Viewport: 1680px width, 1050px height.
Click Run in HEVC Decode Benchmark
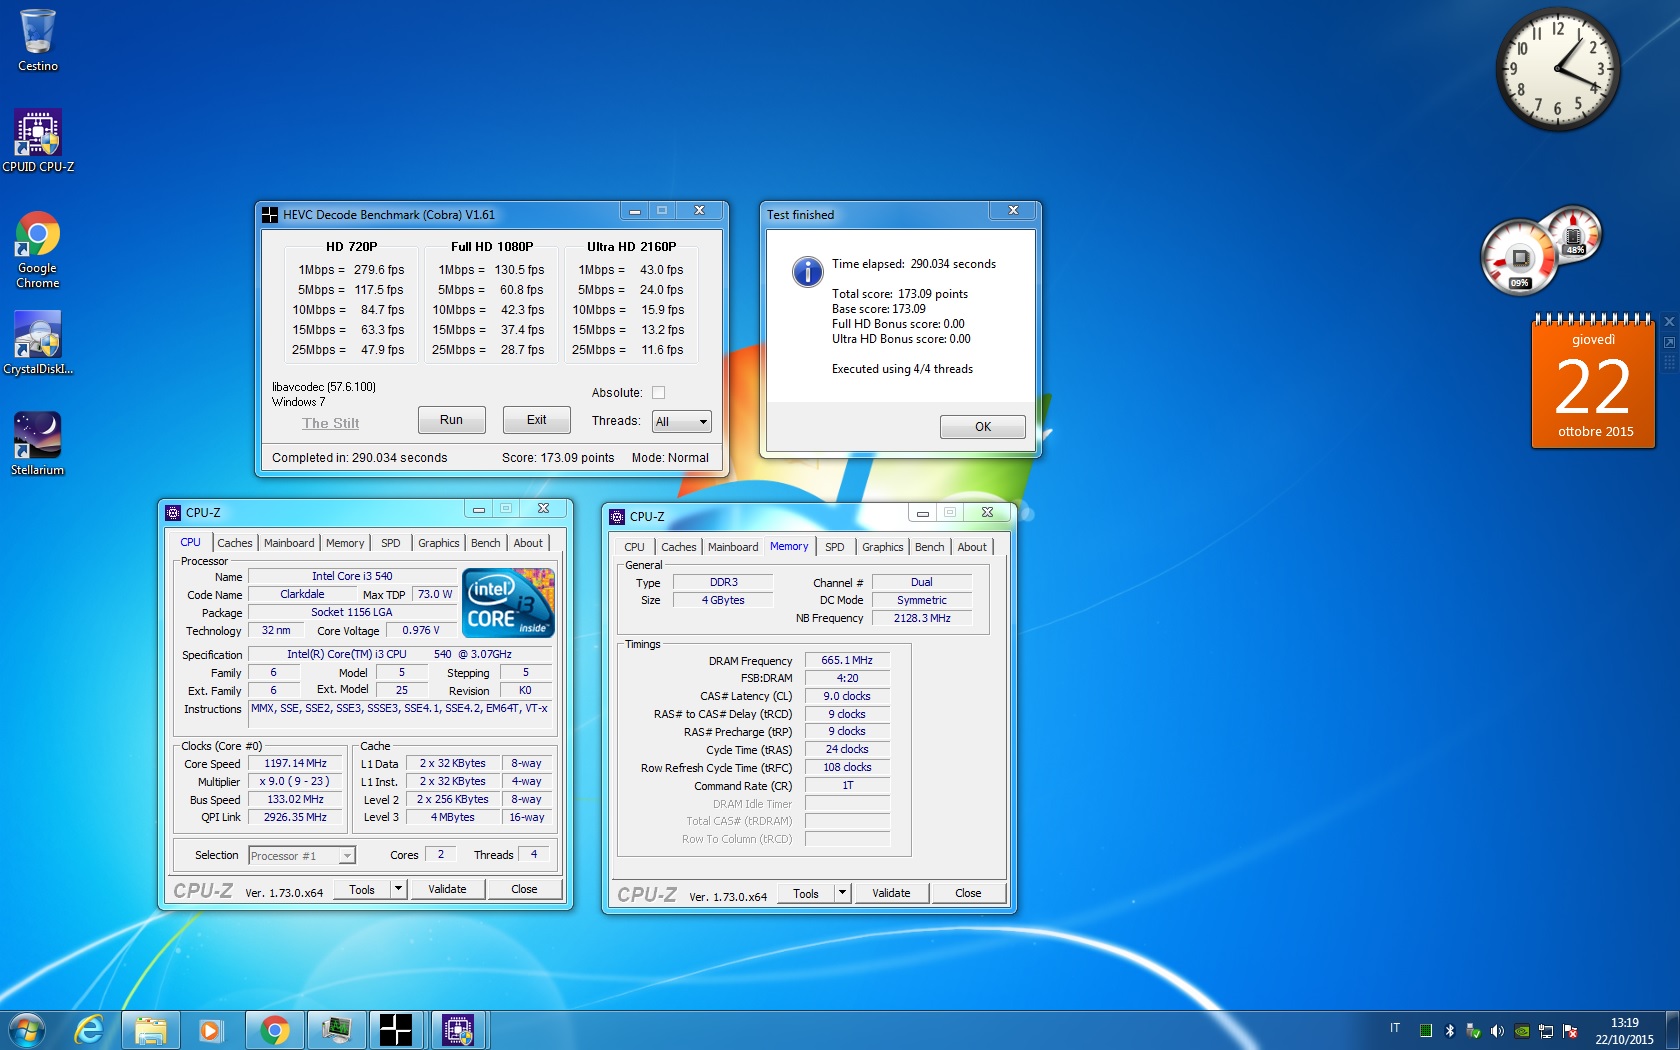(451, 420)
